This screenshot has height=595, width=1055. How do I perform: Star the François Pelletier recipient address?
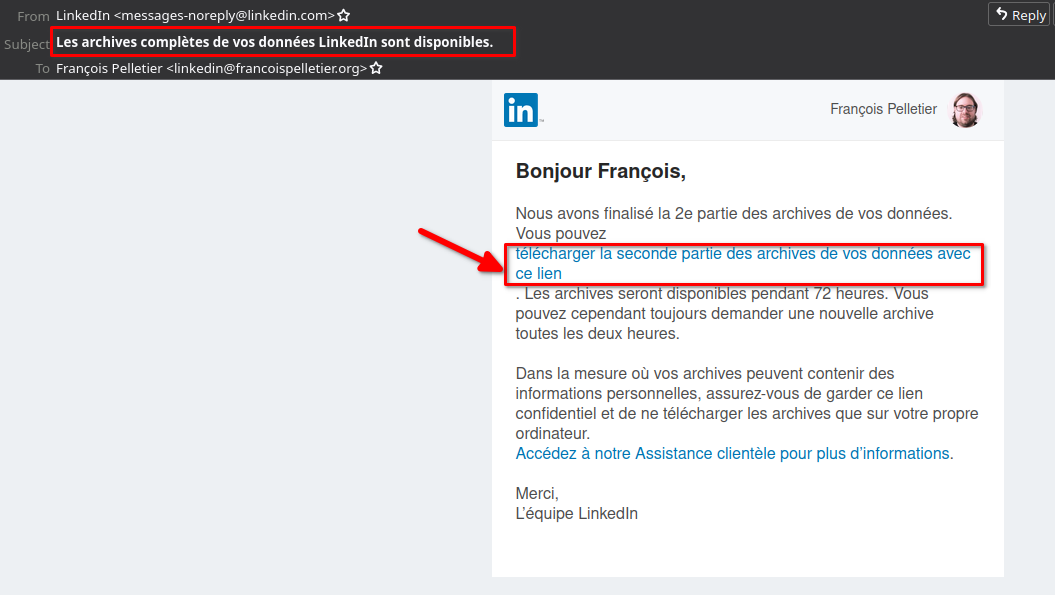[376, 68]
